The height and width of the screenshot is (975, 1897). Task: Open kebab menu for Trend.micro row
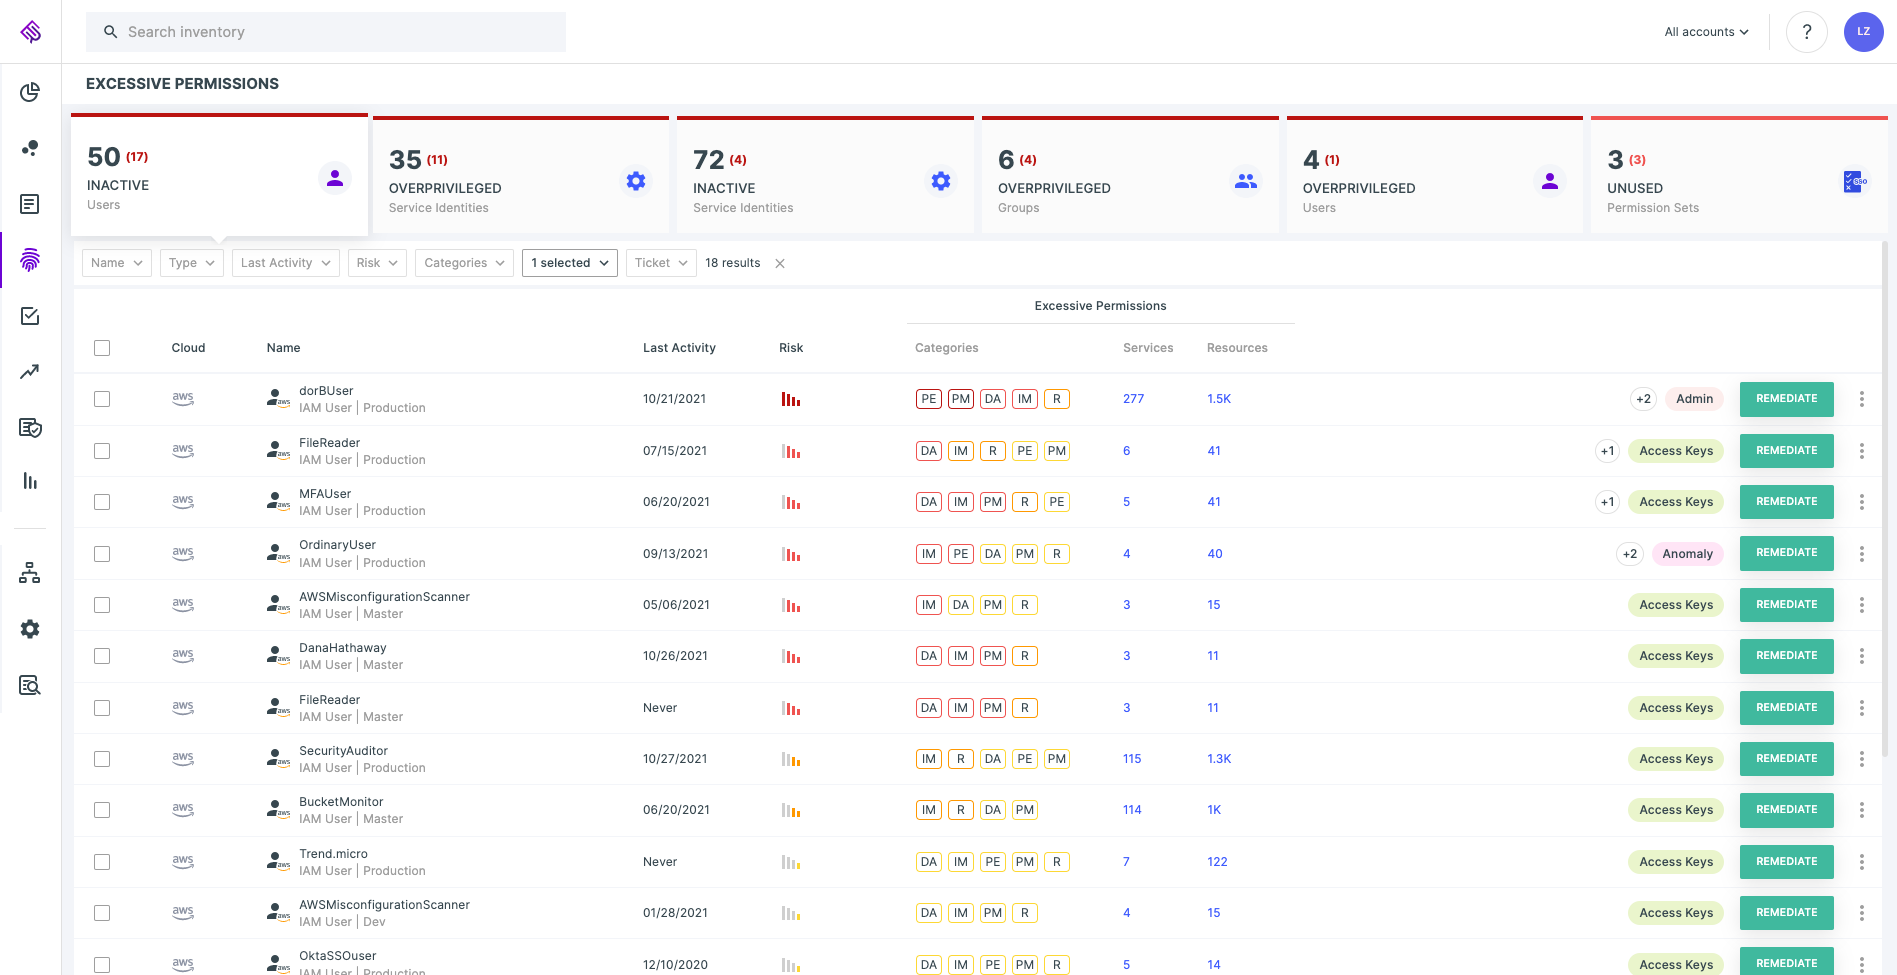[x=1862, y=862]
